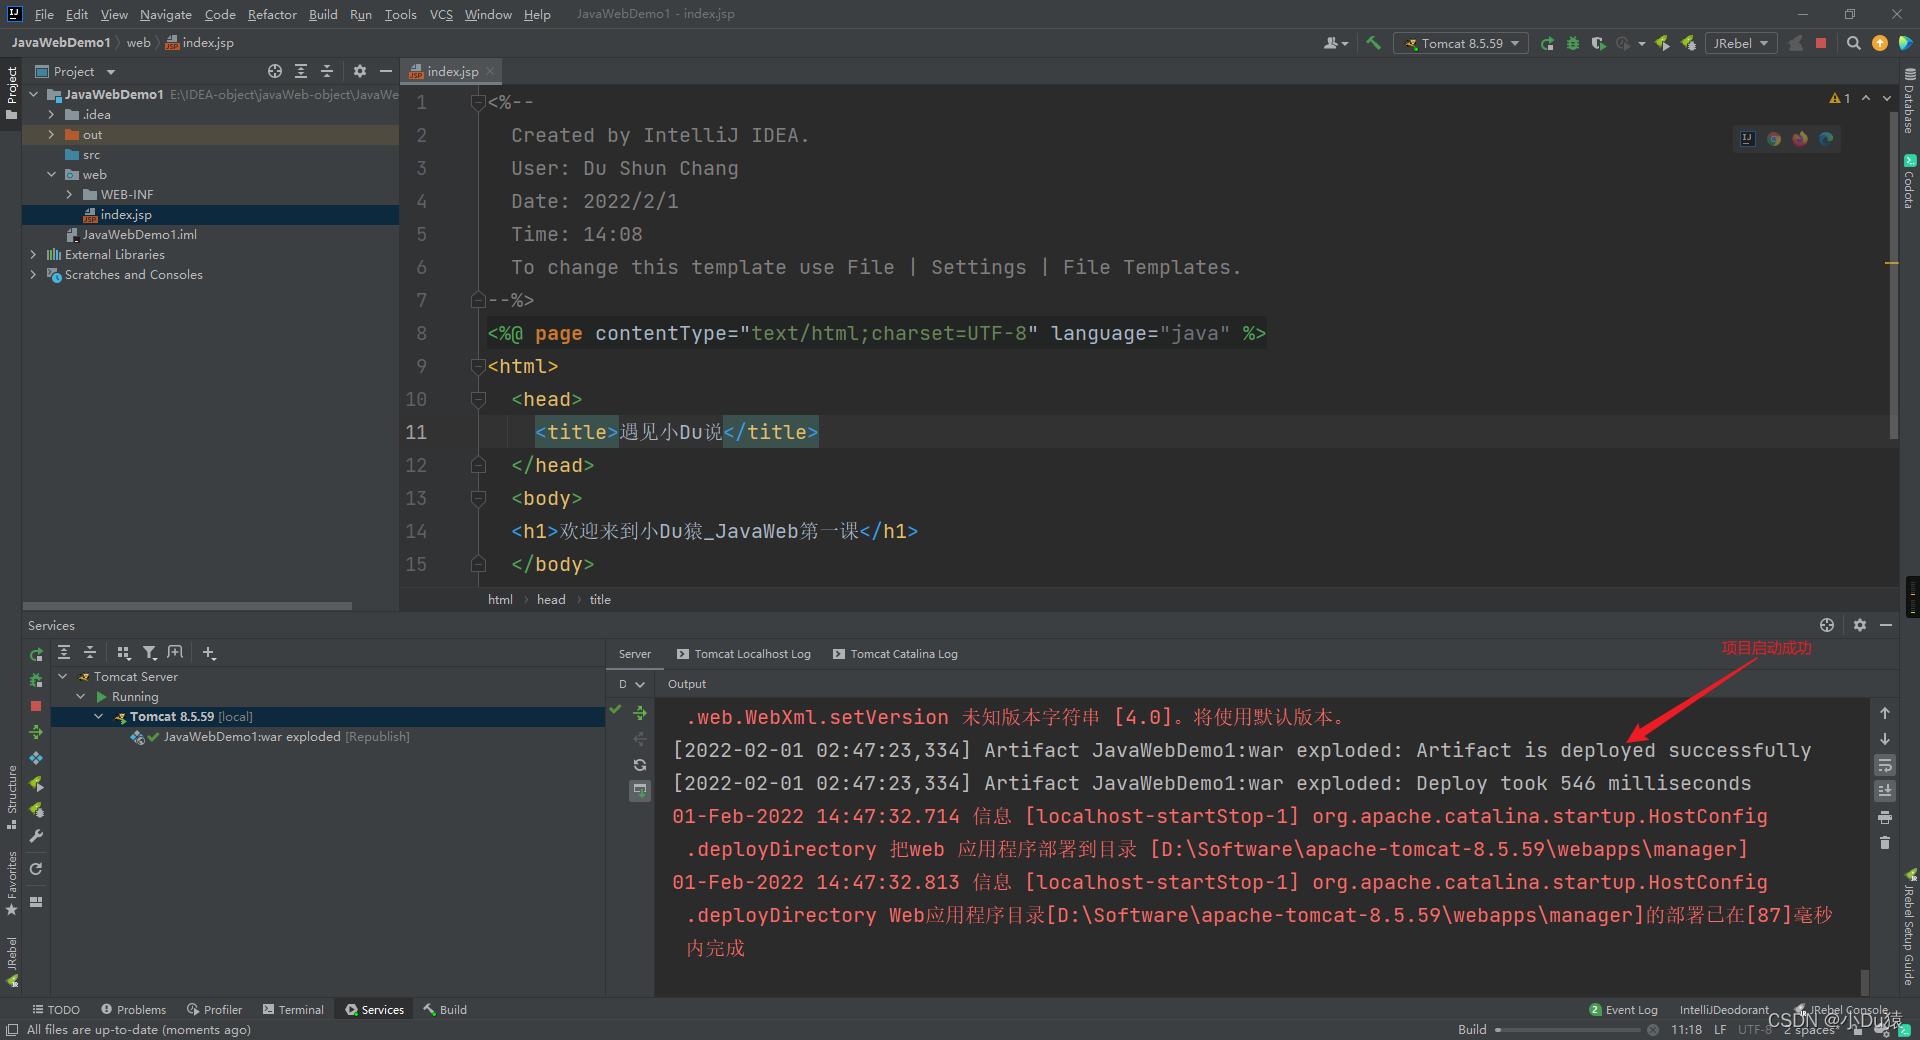Open Problems tool window button
Viewport: 1920px width, 1040px height.
click(134, 1009)
